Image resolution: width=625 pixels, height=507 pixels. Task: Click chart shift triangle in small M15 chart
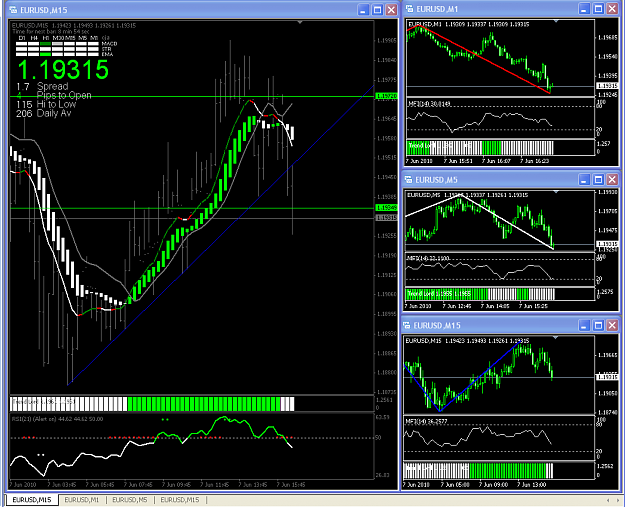(x=556, y=338)
